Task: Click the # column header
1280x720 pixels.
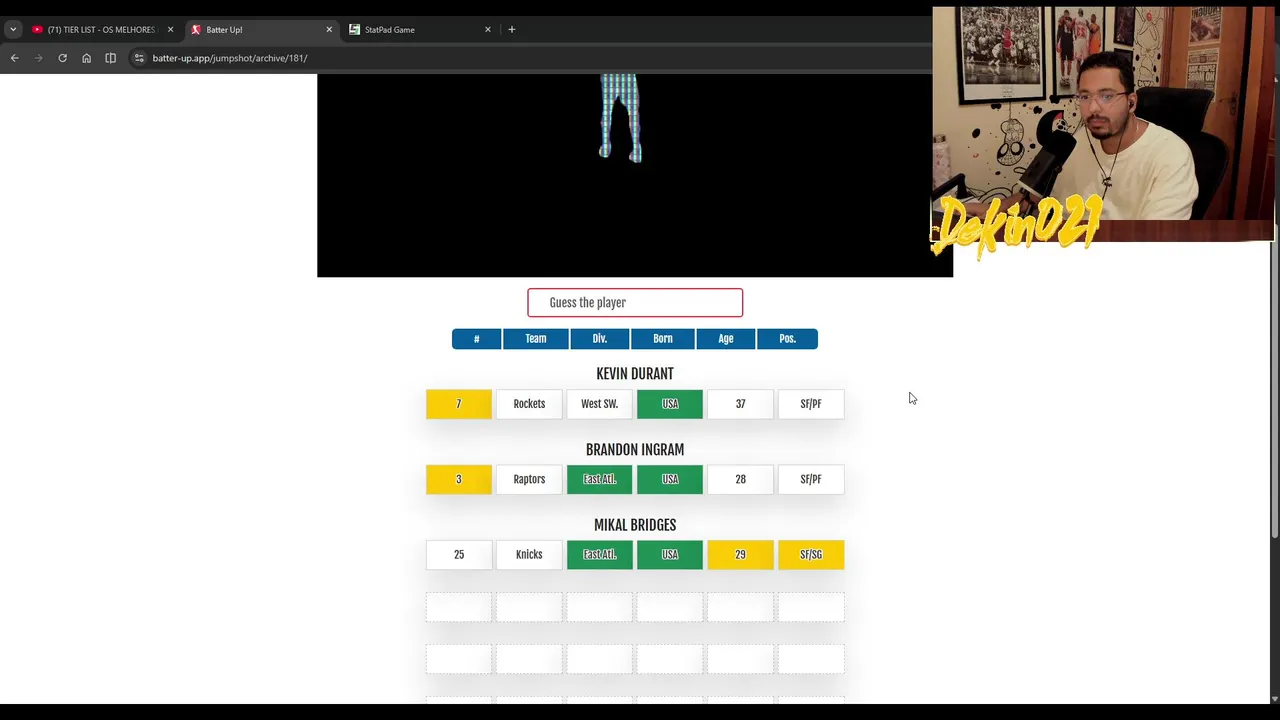Action: (476, 339)
